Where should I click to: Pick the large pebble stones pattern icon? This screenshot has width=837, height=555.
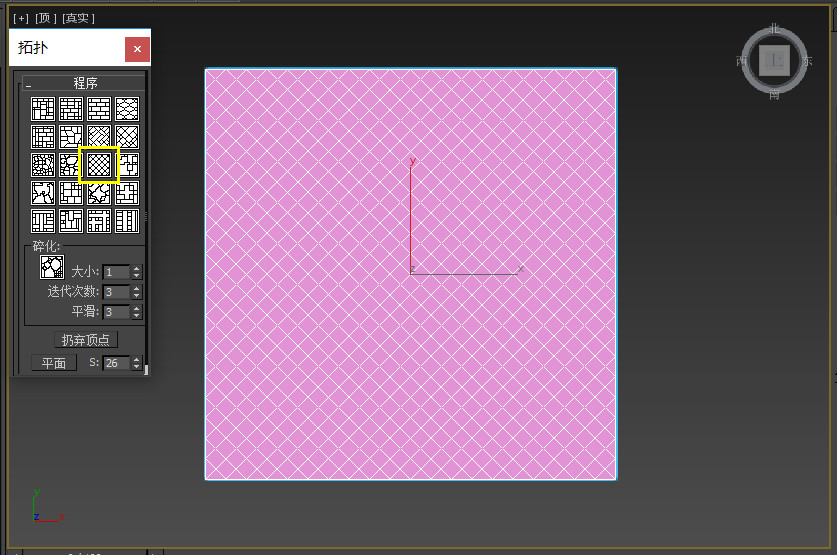point(71,165)
